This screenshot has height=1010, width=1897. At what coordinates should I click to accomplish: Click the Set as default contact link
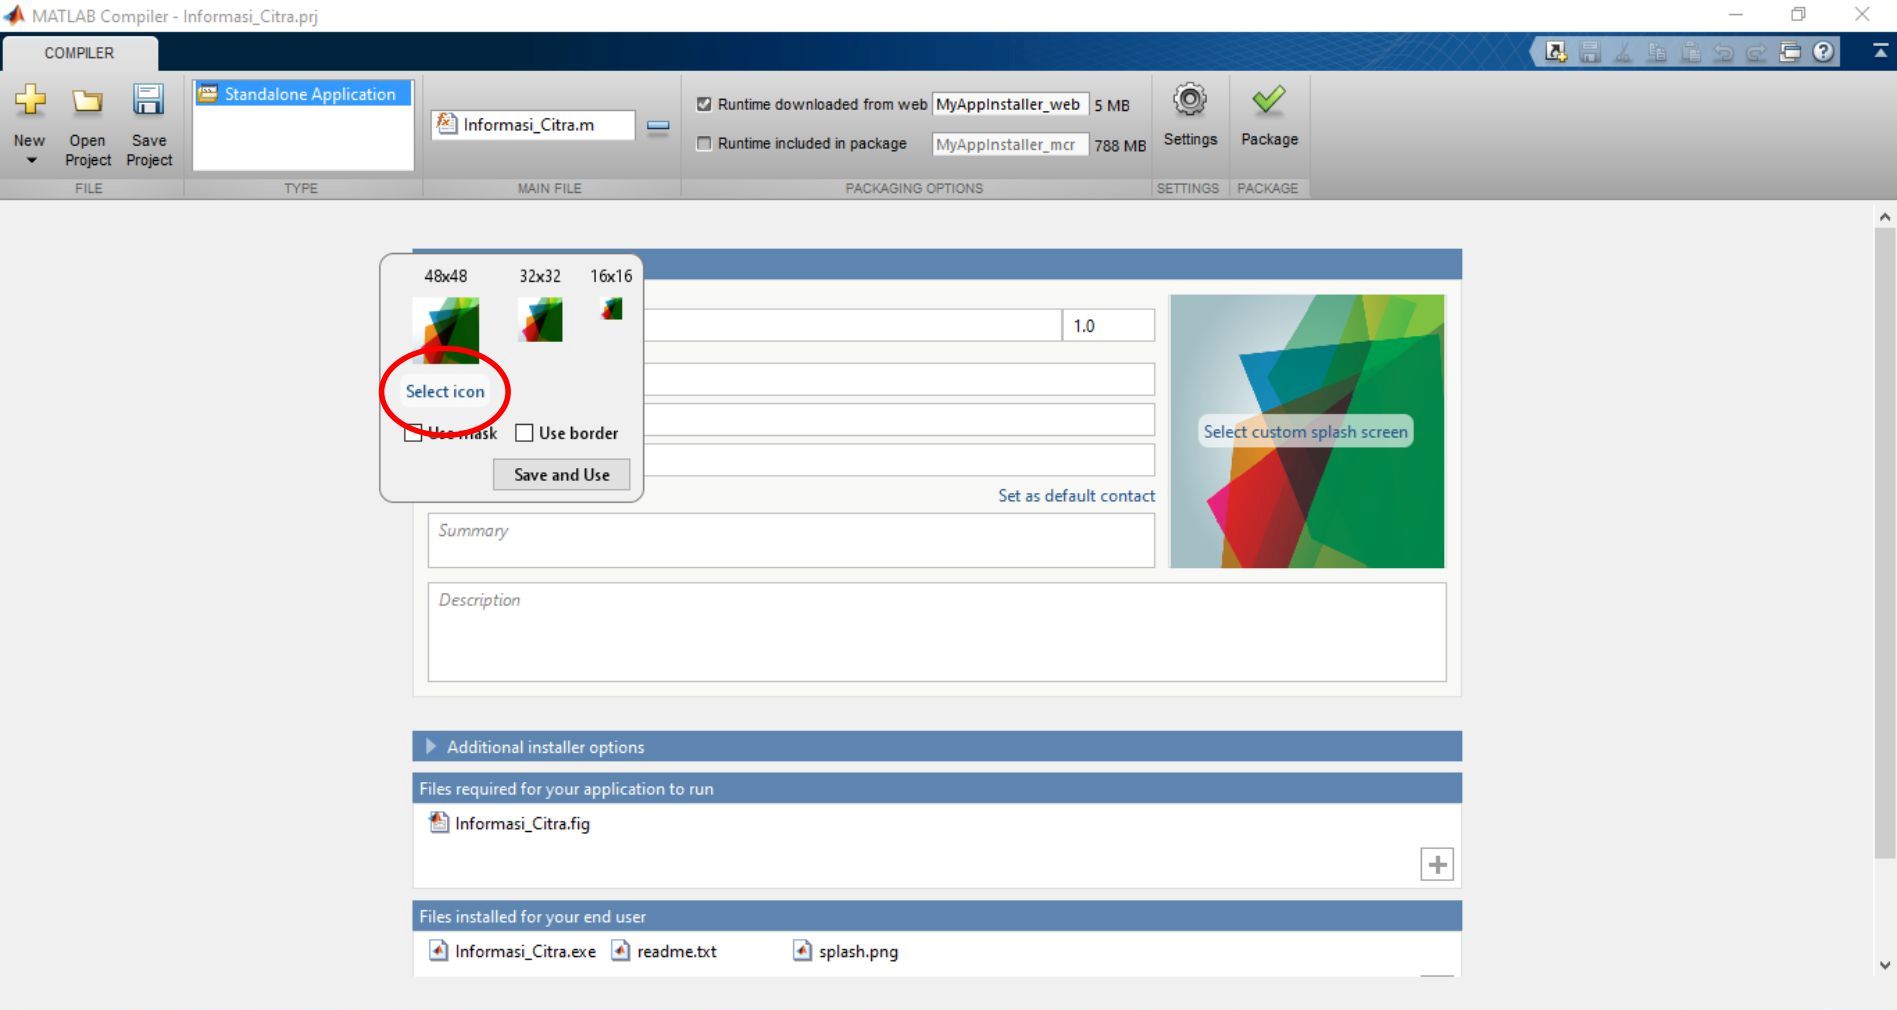pyautogui.click(x=1076, y=496)
